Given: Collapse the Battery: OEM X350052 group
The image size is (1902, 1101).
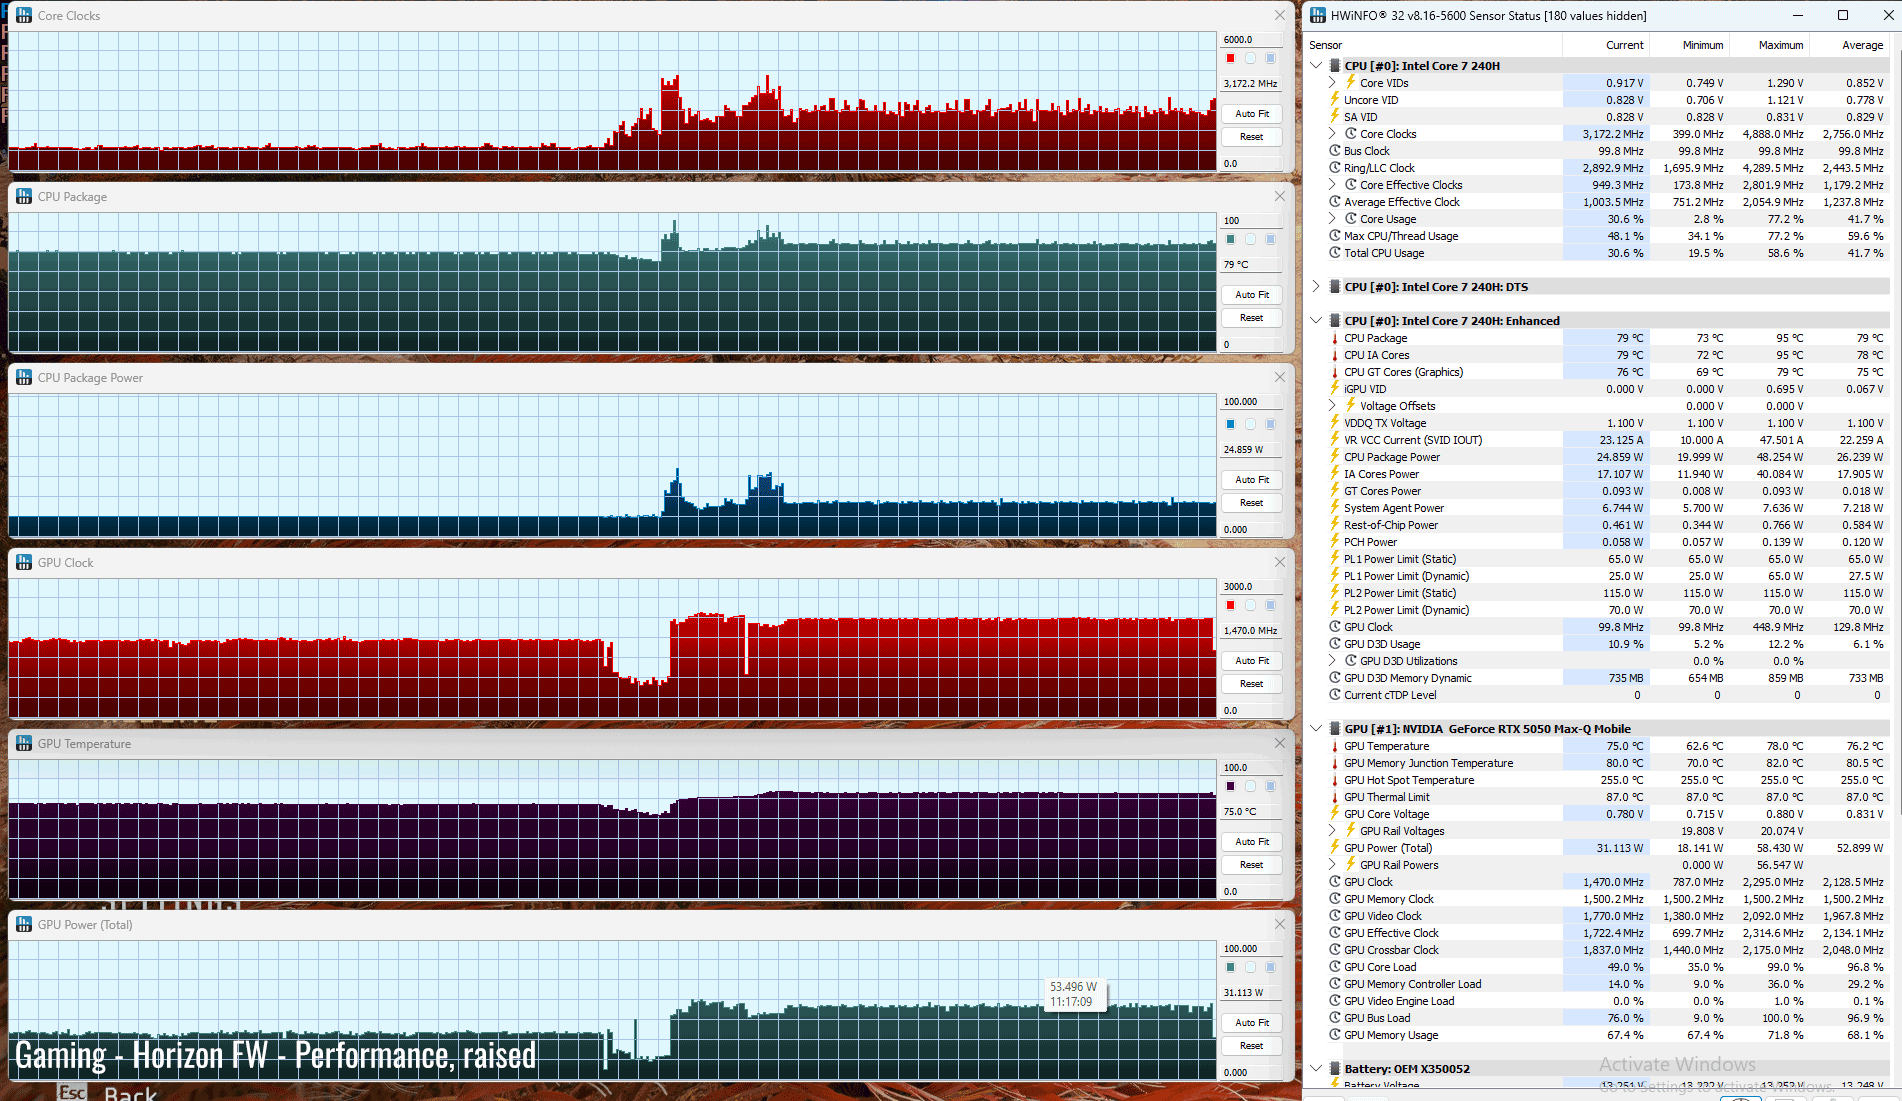Looking at the screenshot, I should [x=1316, y=1068].
